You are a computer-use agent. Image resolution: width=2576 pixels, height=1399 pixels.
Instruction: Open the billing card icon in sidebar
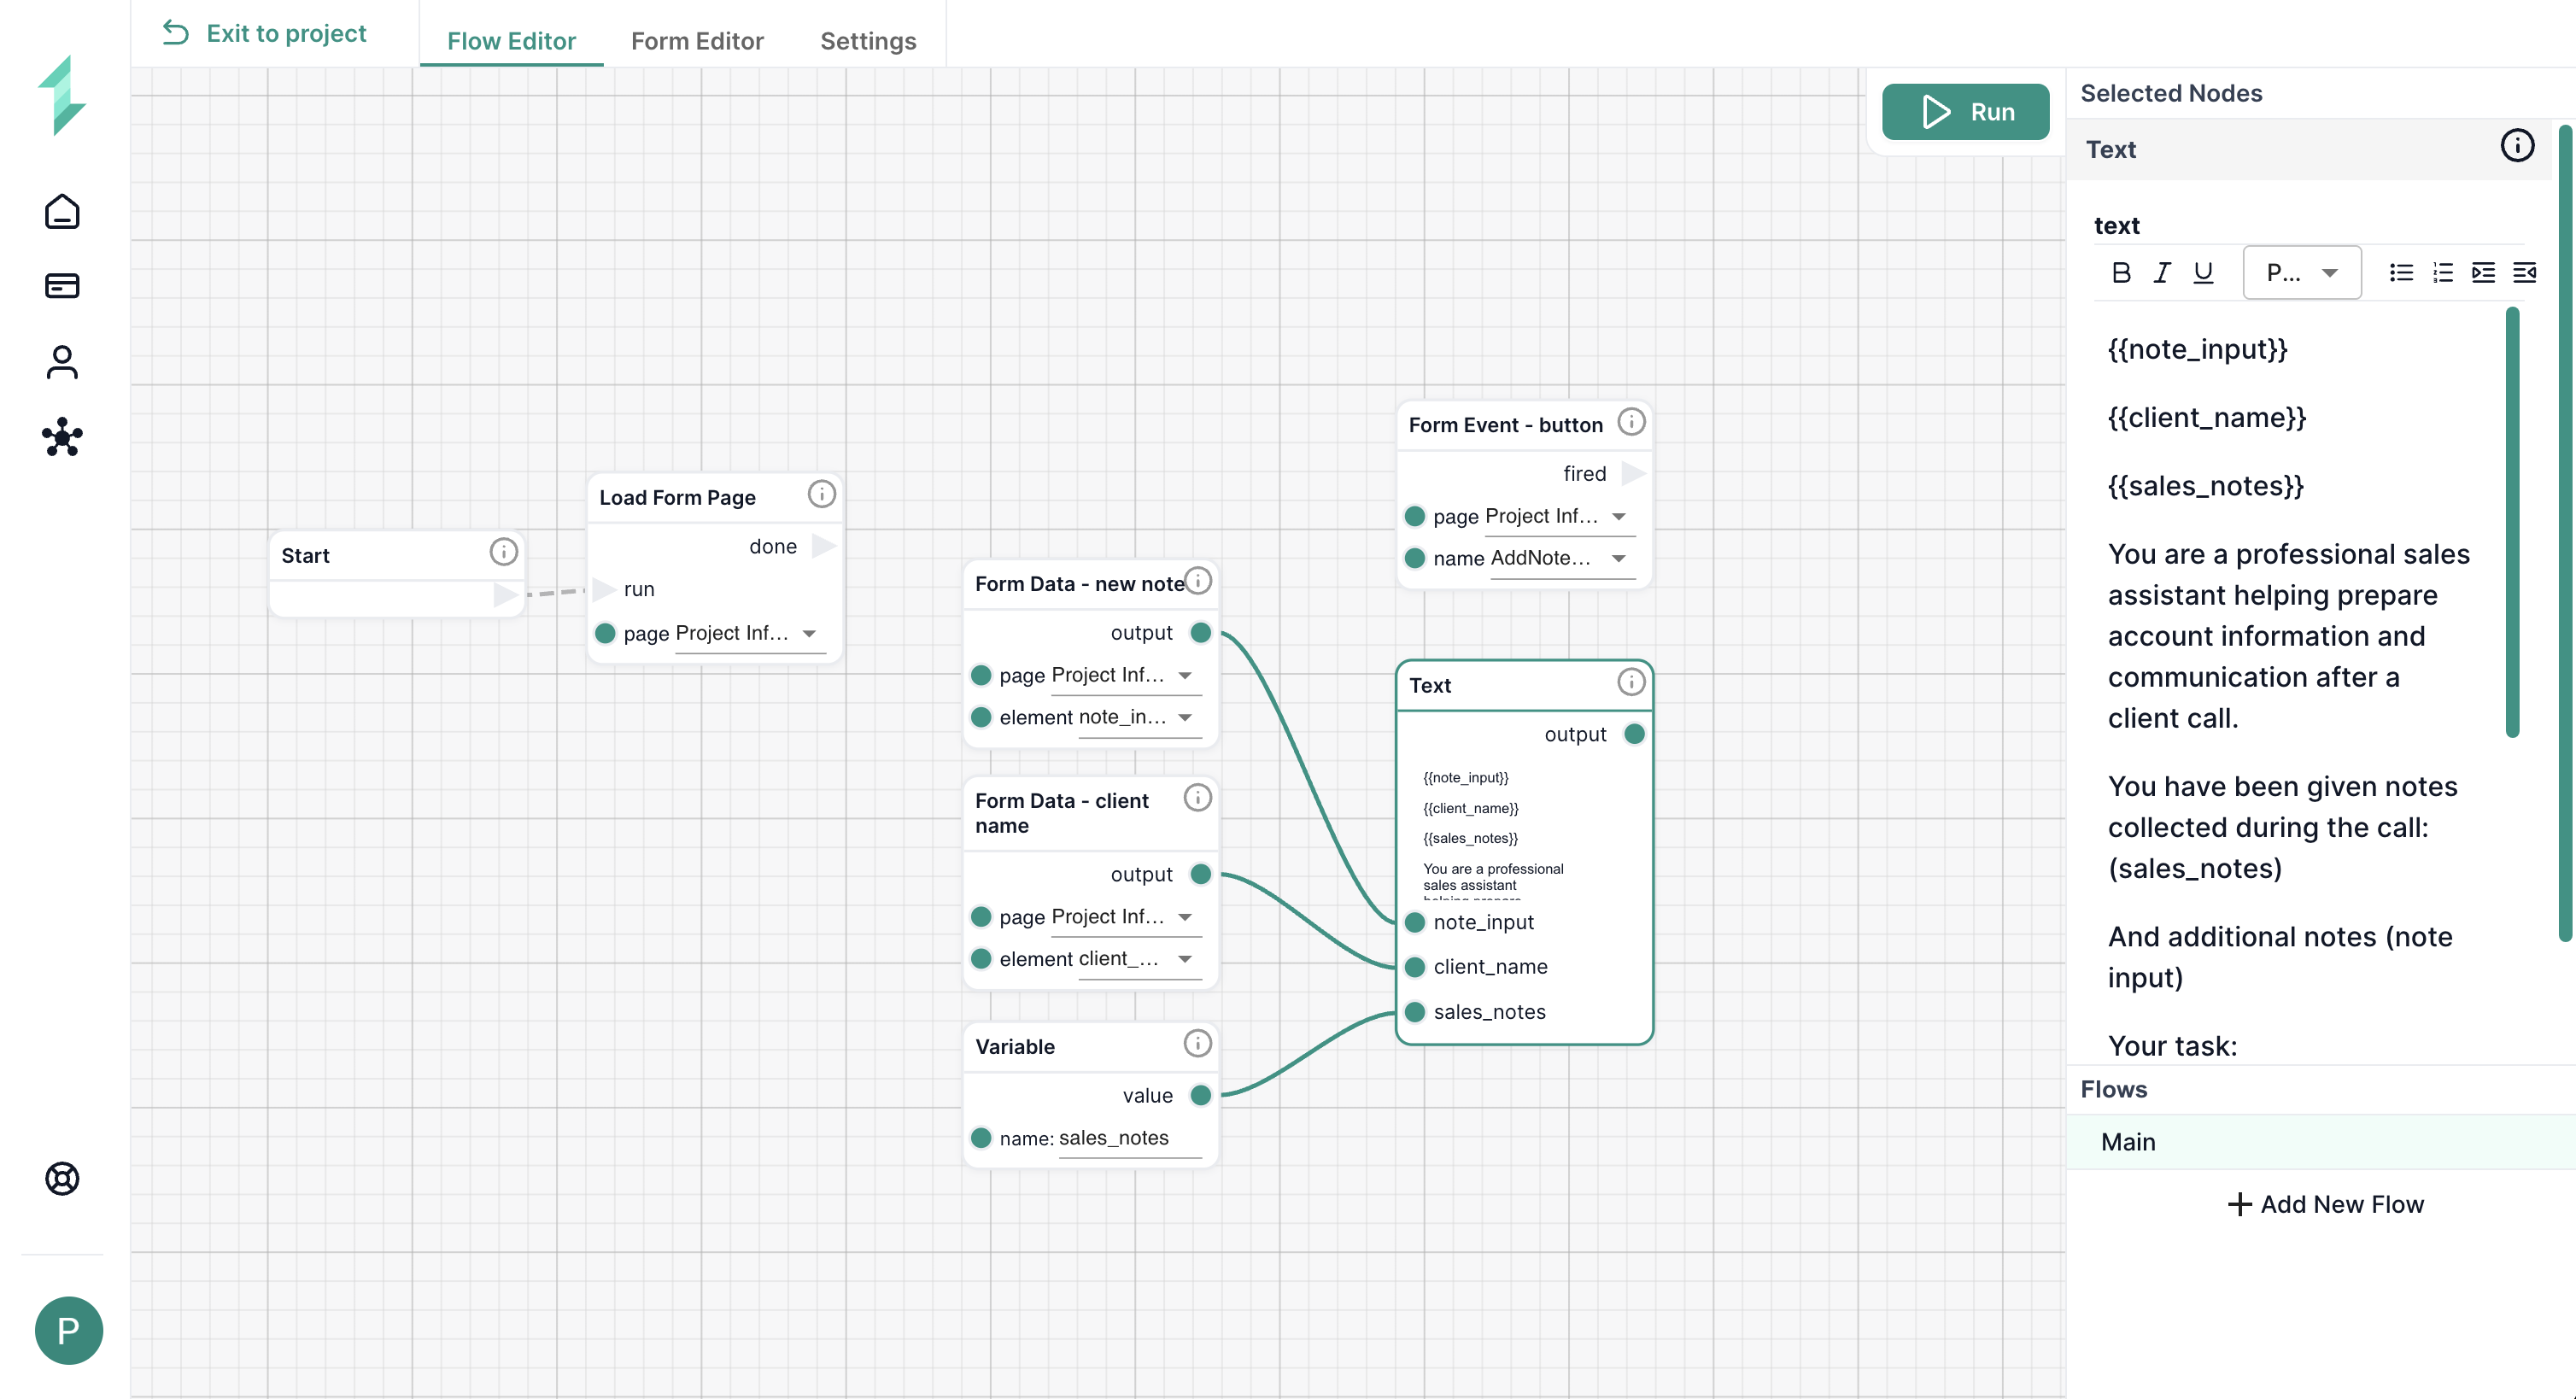point(62,286)
